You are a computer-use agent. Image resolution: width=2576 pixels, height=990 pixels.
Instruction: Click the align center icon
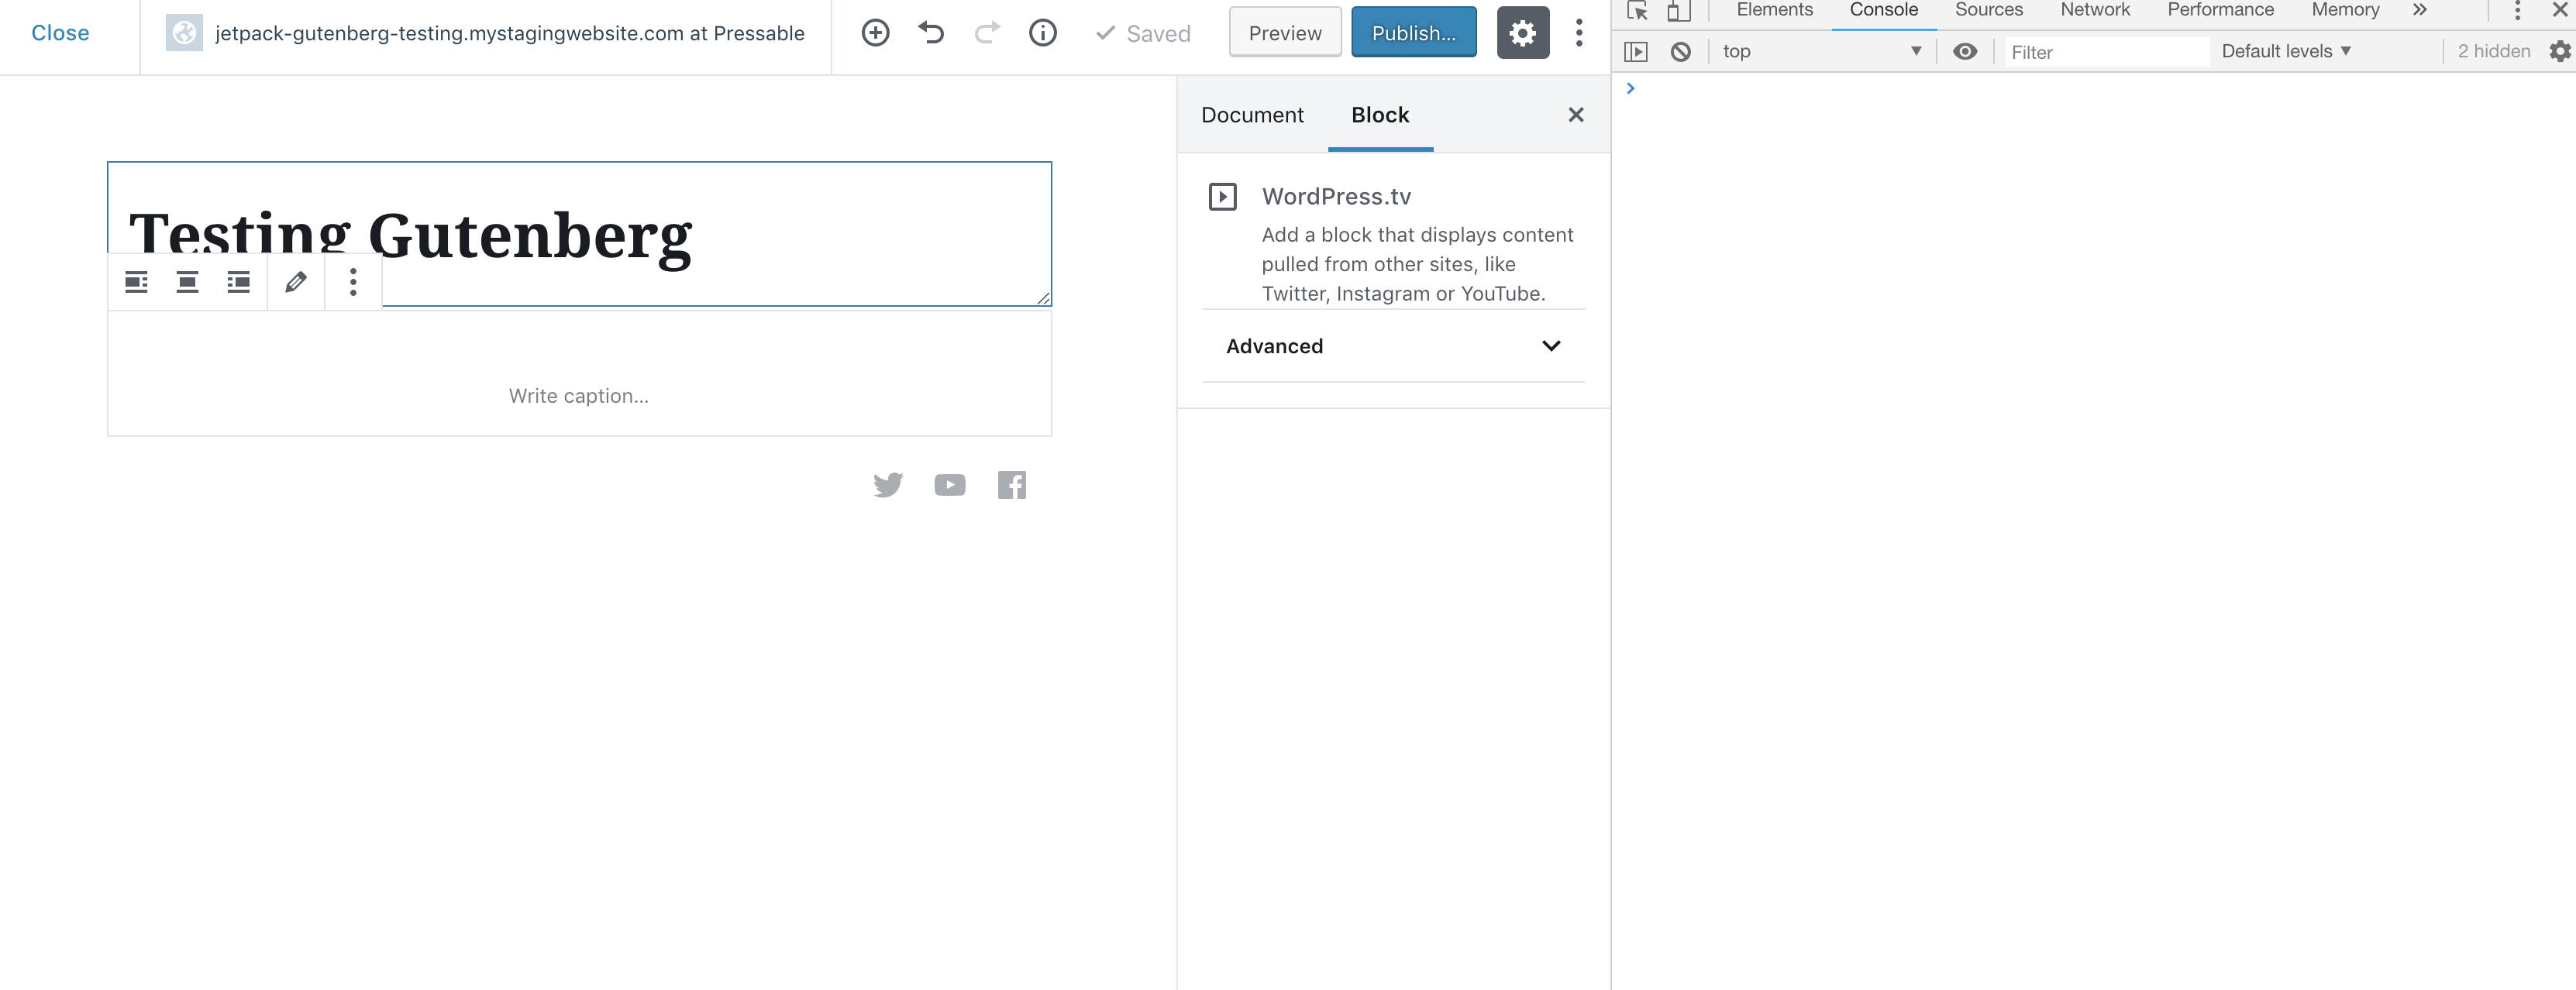(x=187, y=282)
